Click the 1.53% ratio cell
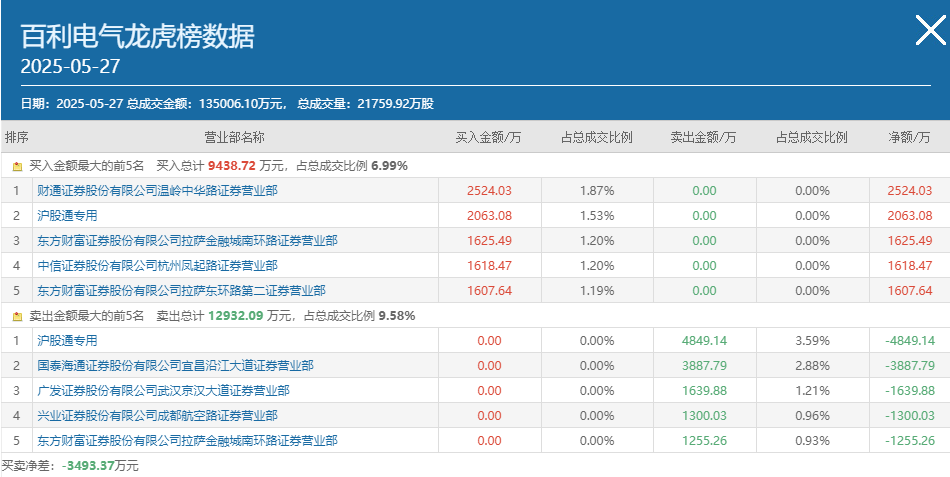Screen dimensions: 950x477 (597, 216)
